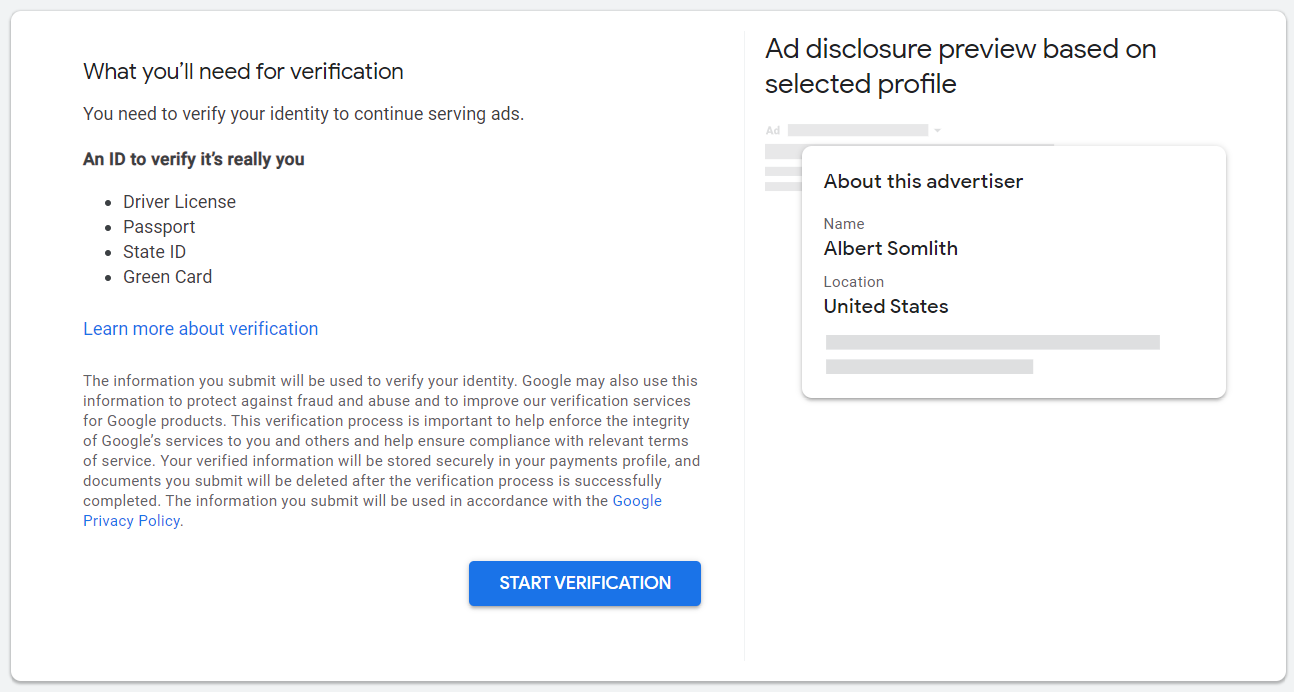This screenshot has width=1294, height=692.
Task: Click the United States location value
Action: click(x=885, y=307)
